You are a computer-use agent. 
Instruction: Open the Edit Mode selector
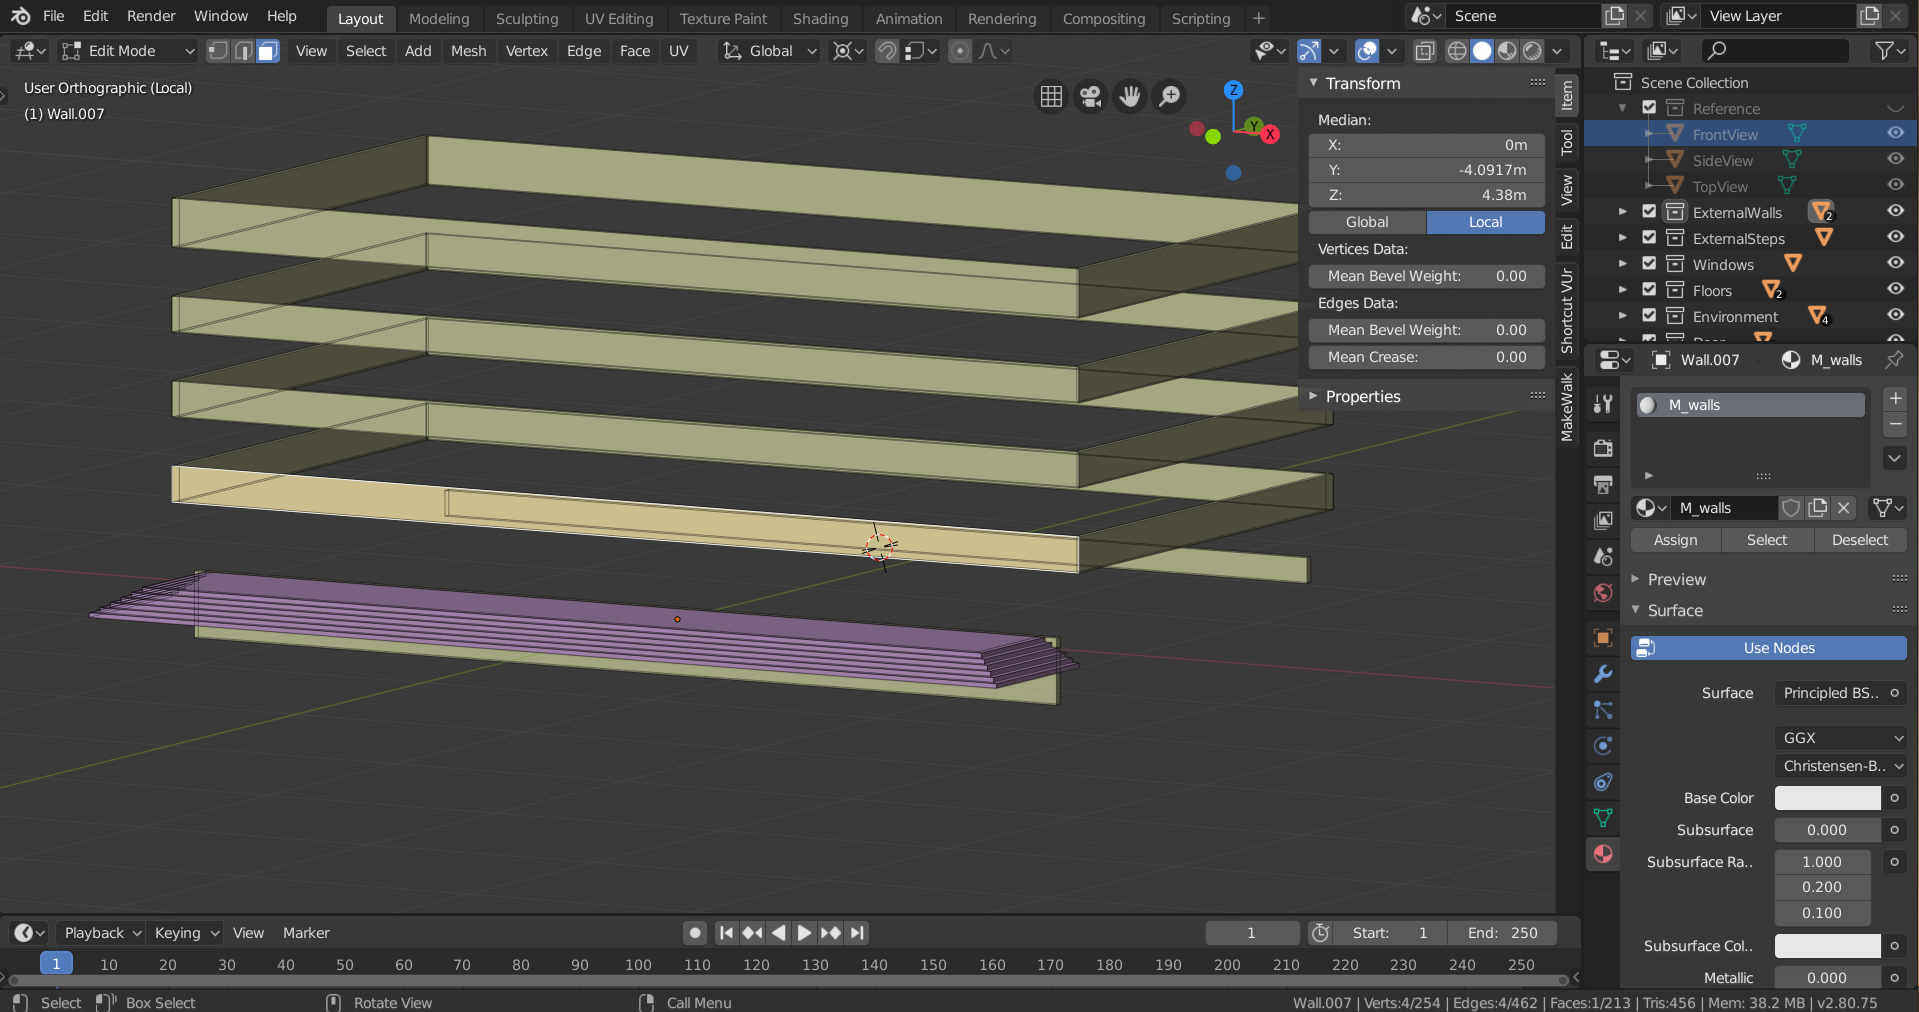click(127, 51)
